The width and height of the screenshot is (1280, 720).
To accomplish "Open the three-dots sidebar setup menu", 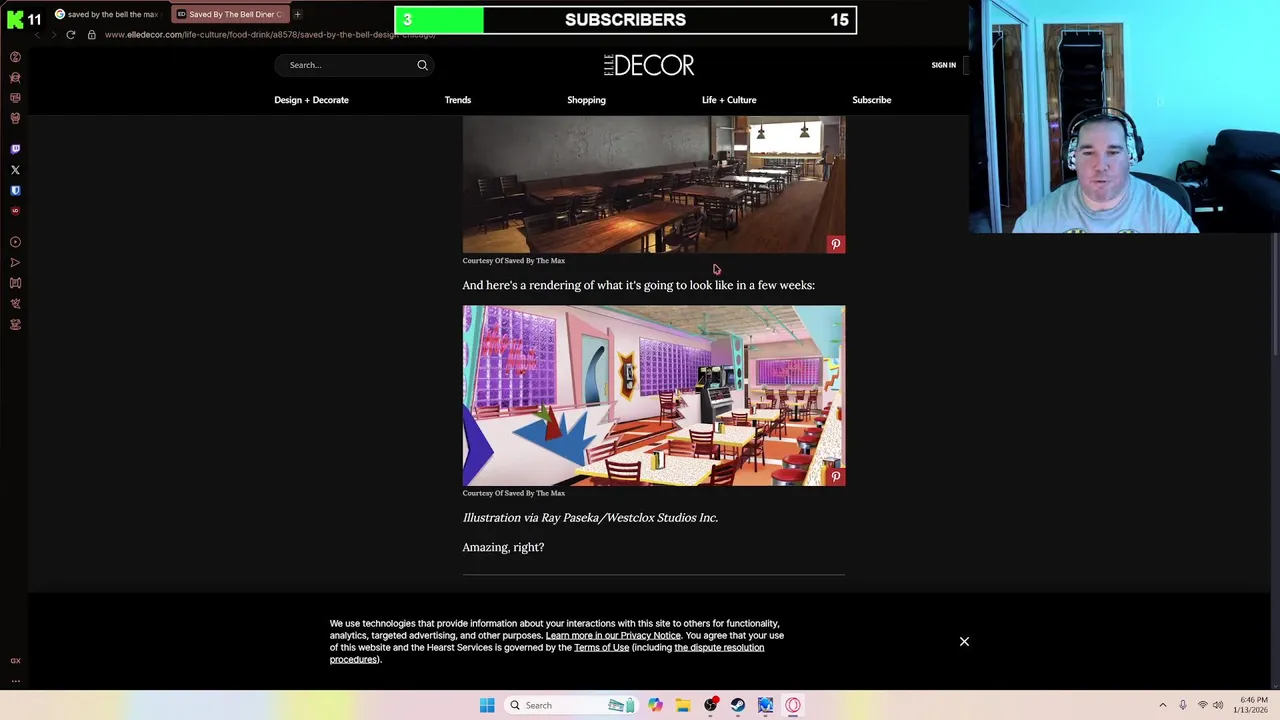I will click(15, 680).
